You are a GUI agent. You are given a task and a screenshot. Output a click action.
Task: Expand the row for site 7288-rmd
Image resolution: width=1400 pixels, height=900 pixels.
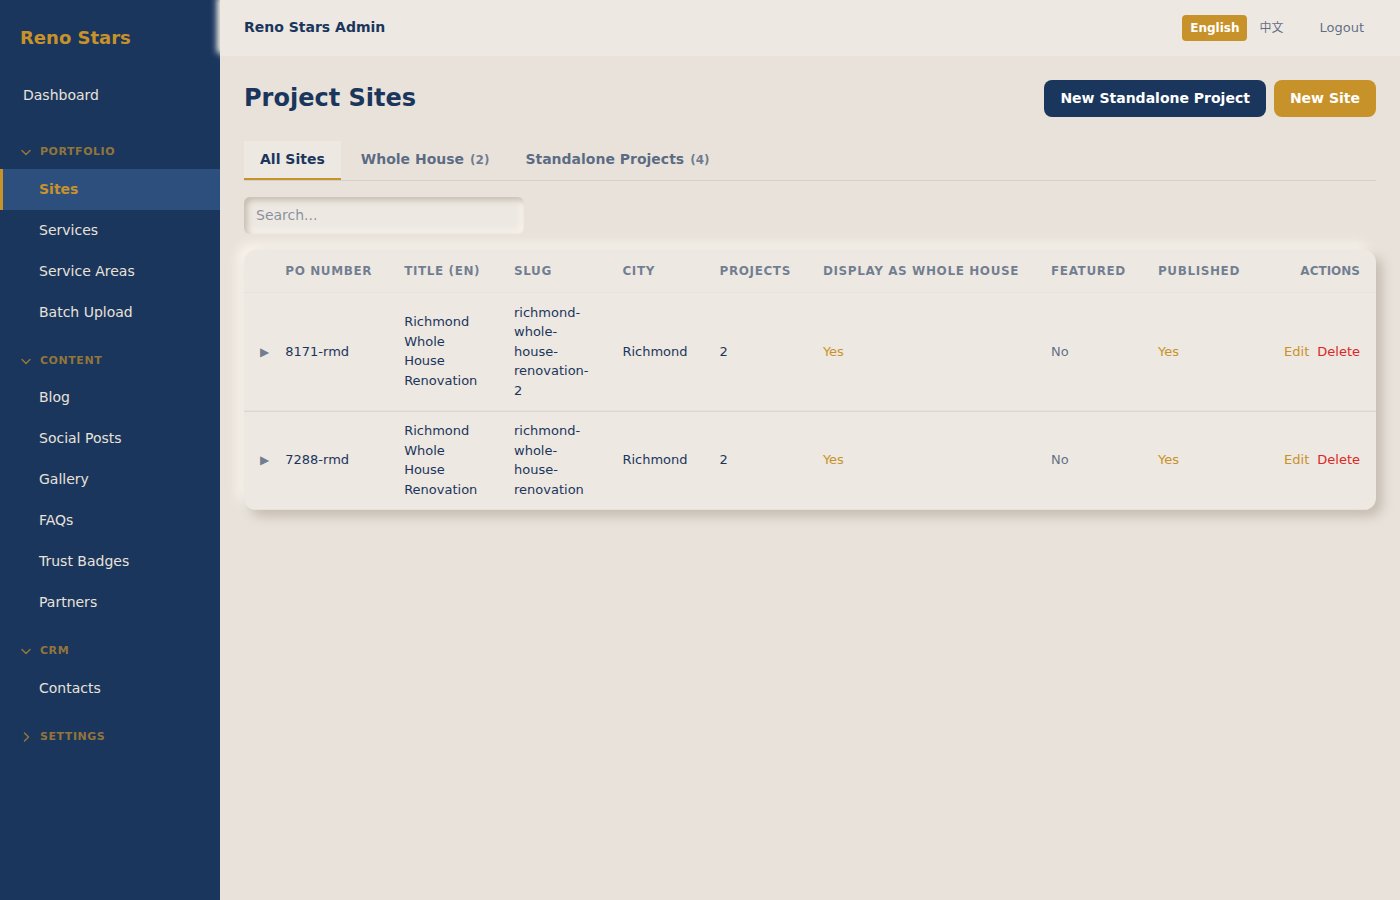coord(264,460)
